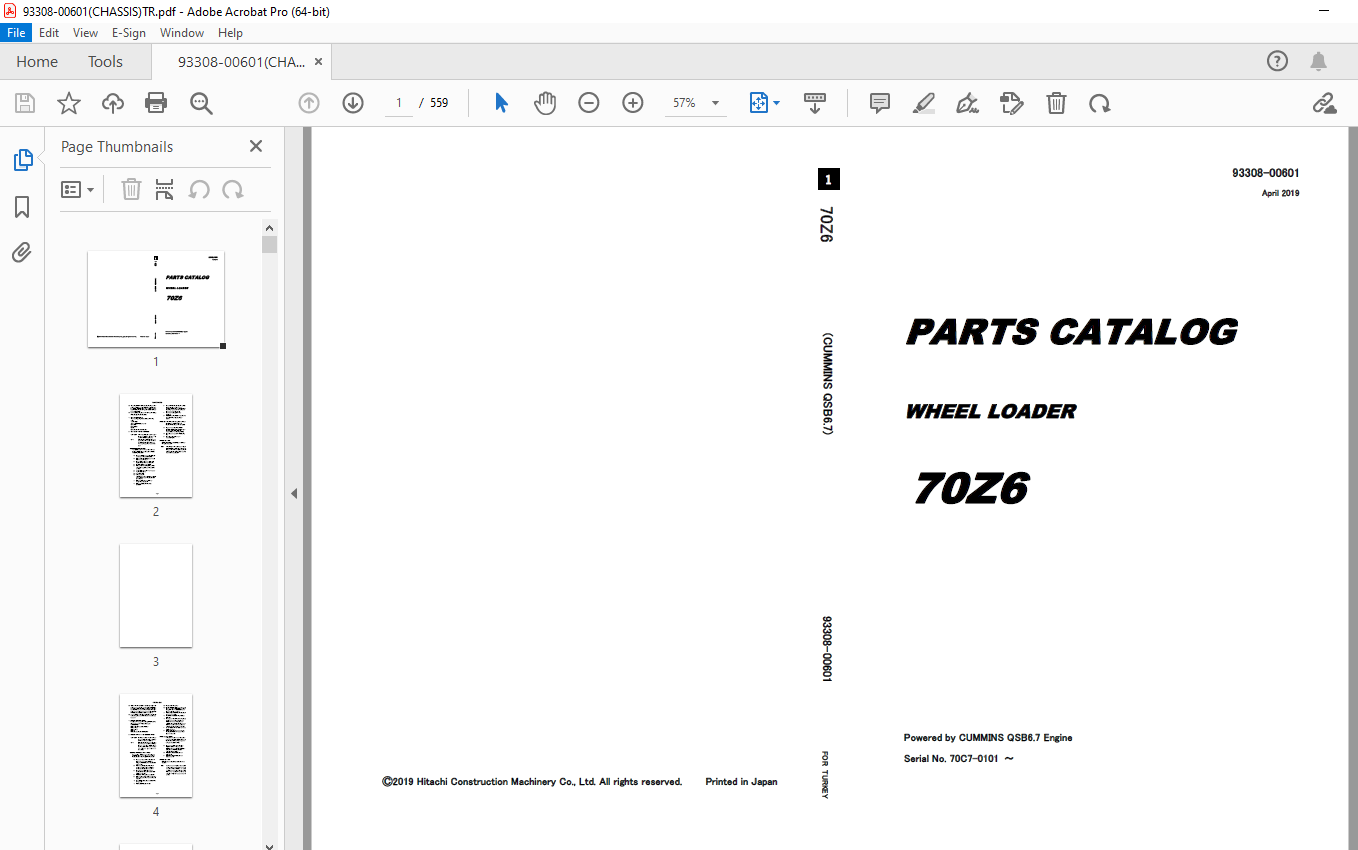
Task: Click the WHEEL LOADER text
Action: point(991,411)
